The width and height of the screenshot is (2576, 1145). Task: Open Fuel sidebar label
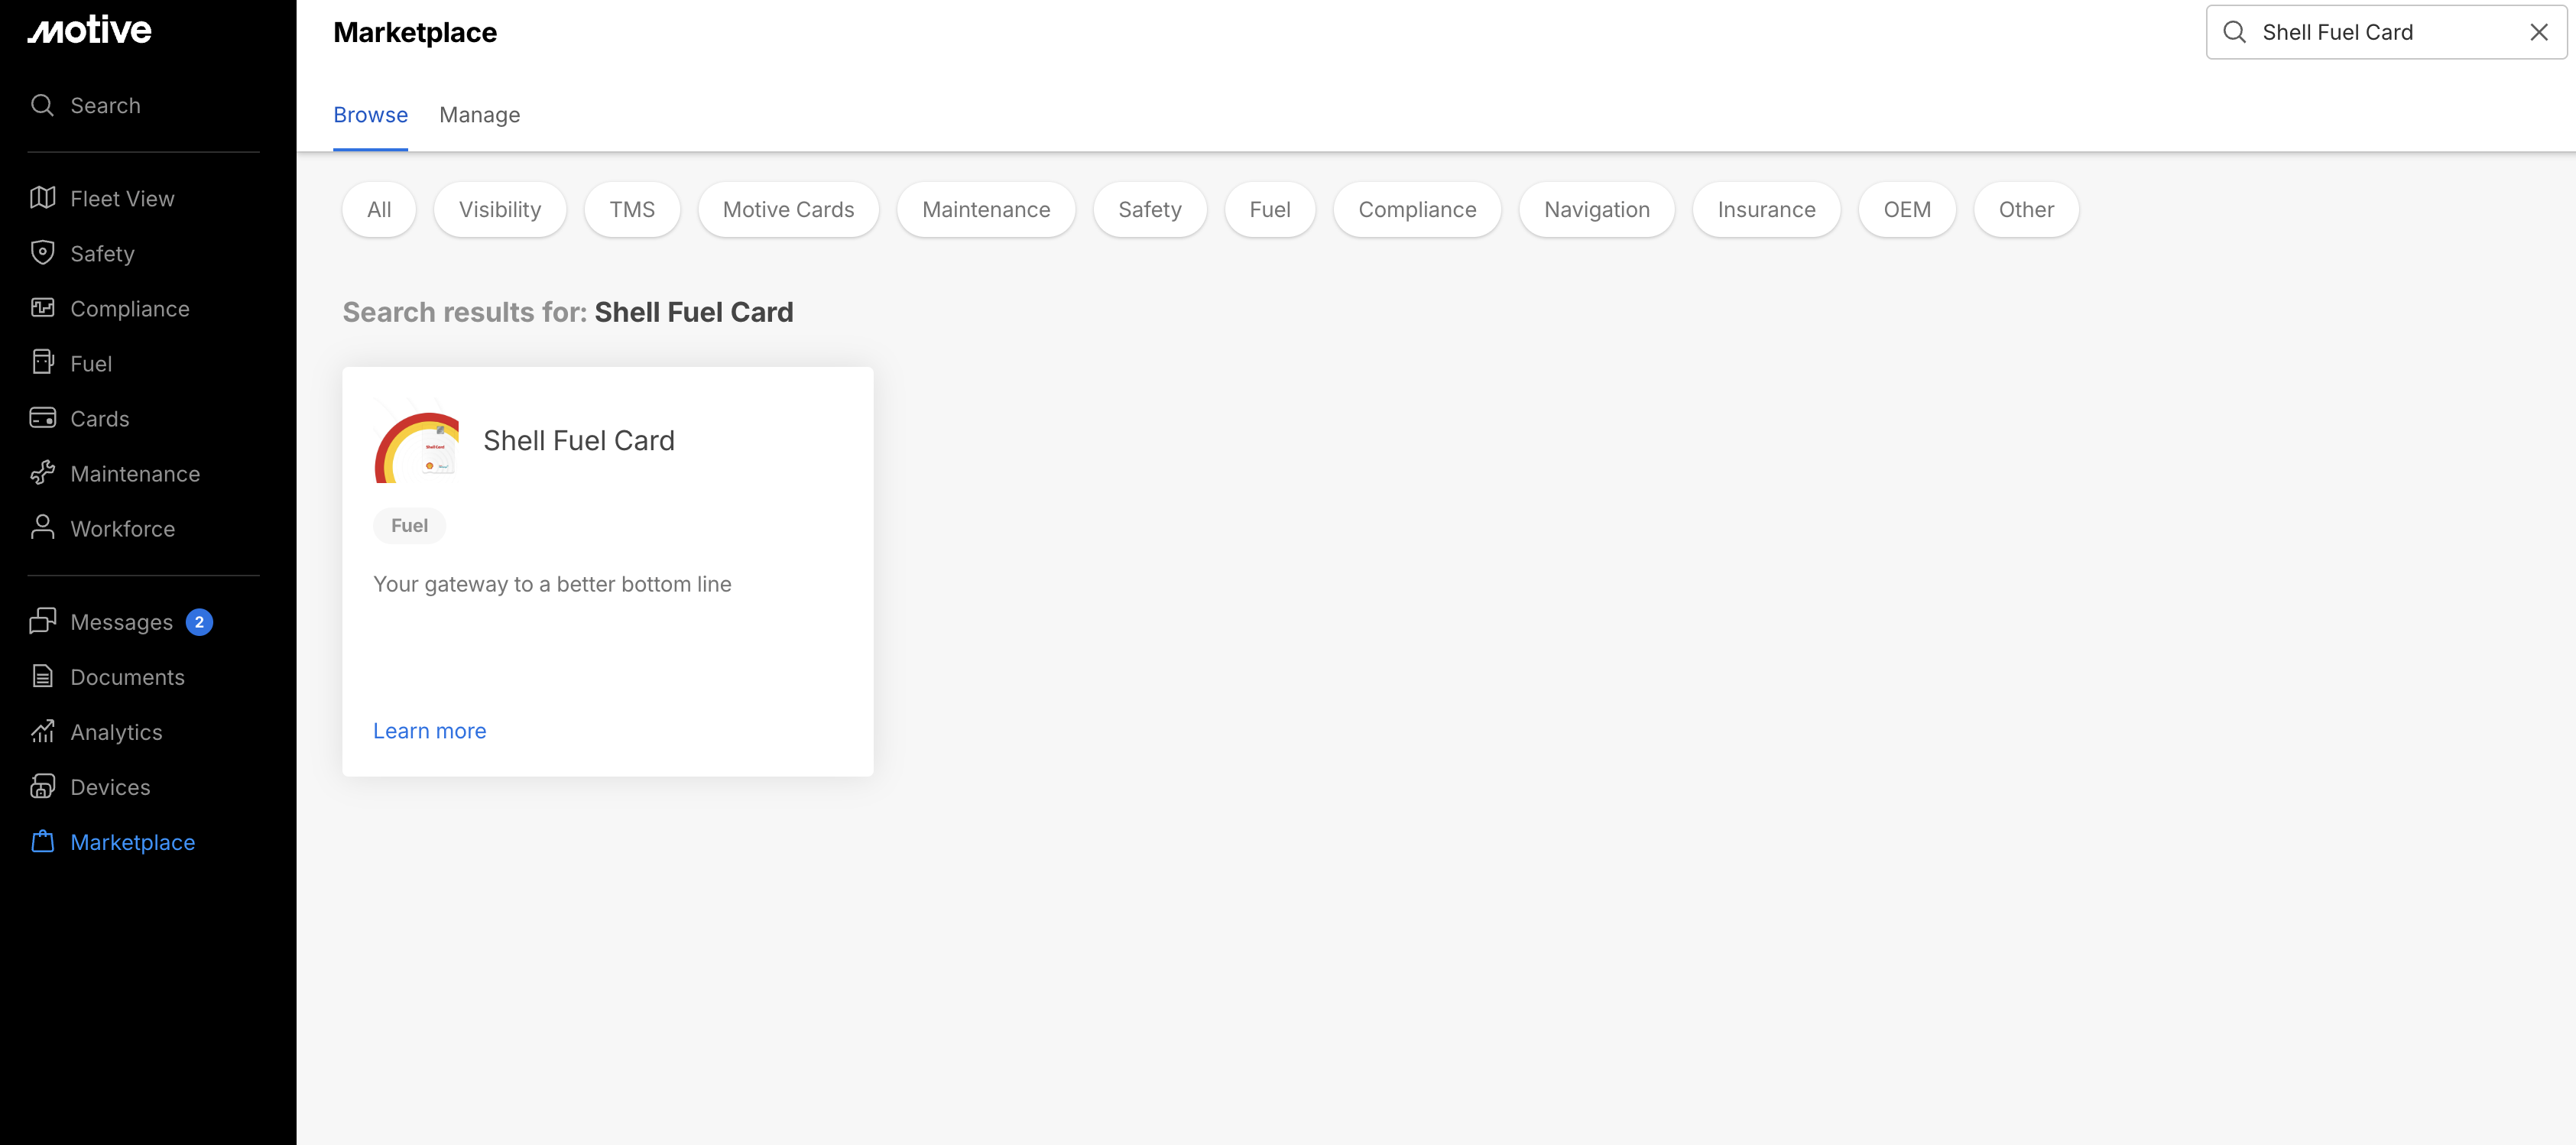[91, 364]
